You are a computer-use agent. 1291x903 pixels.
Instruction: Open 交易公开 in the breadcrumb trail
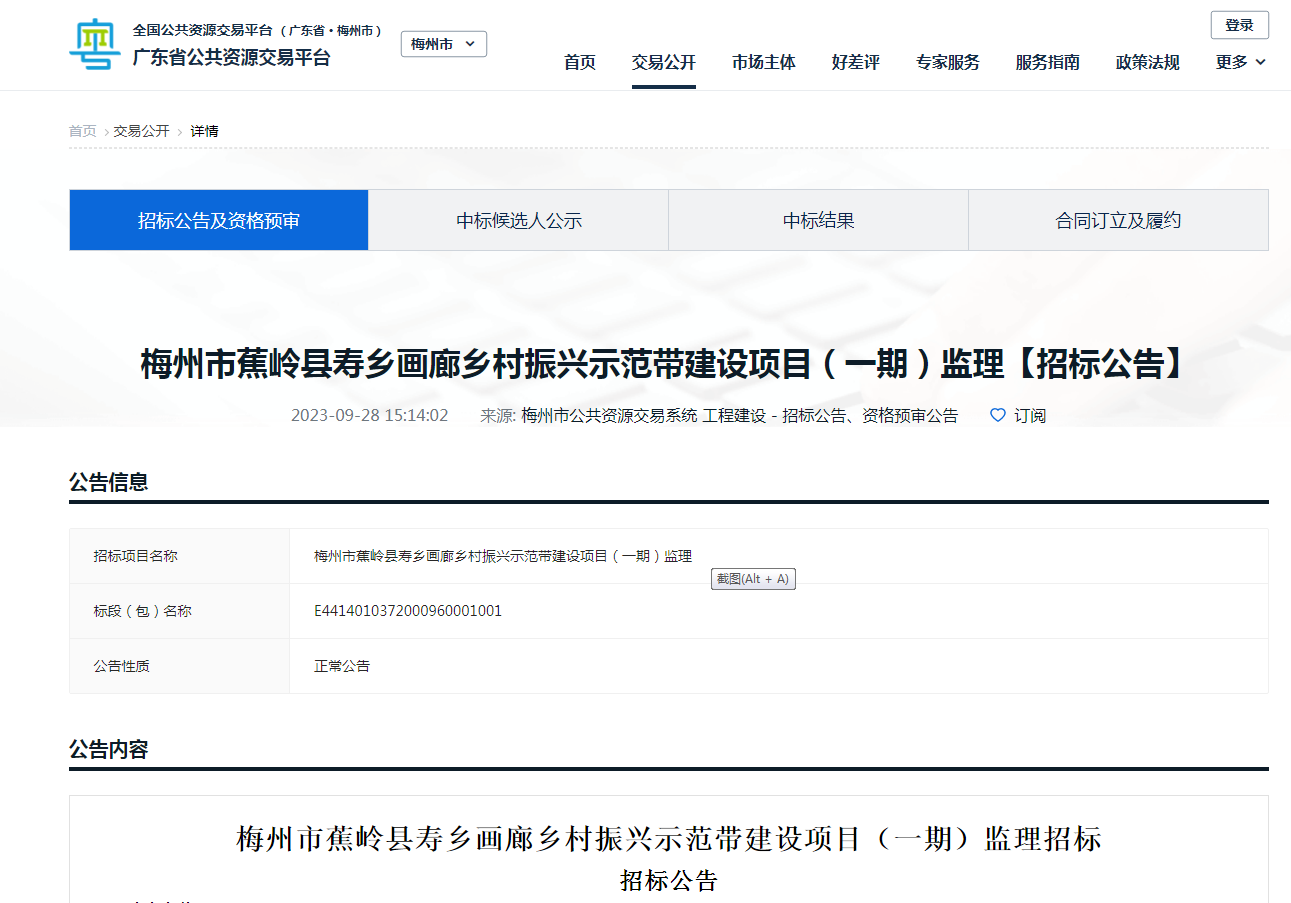(x=140, y=131)
